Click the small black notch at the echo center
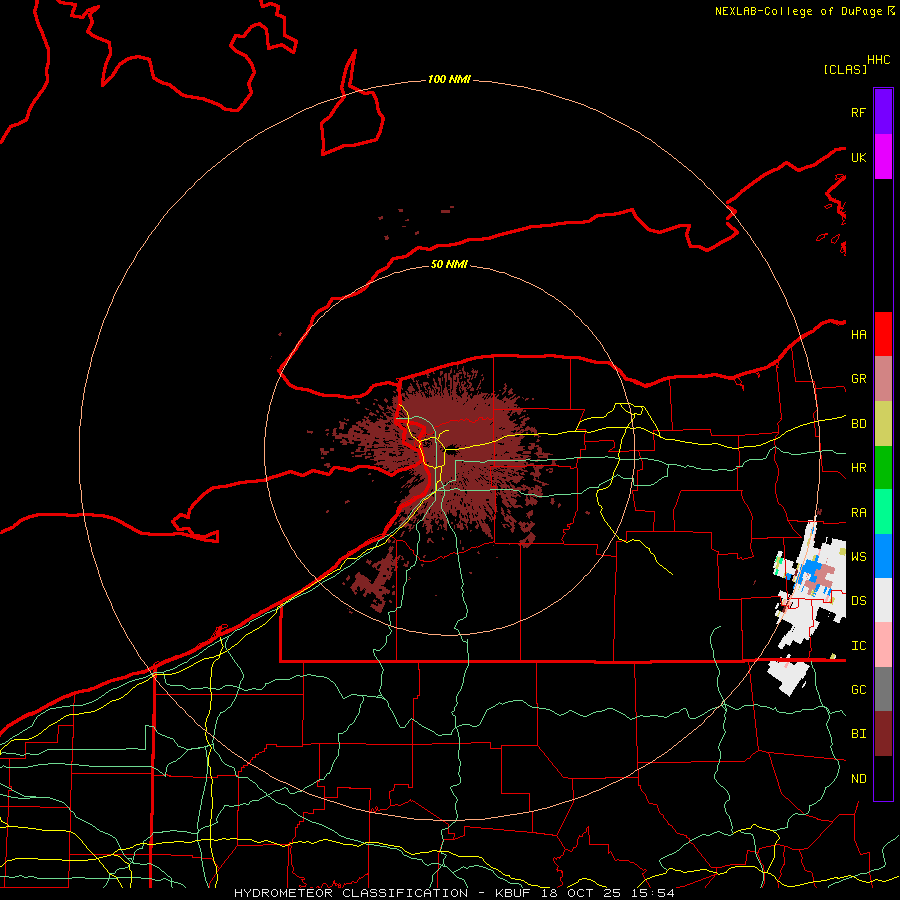 [x=451, y=450]
